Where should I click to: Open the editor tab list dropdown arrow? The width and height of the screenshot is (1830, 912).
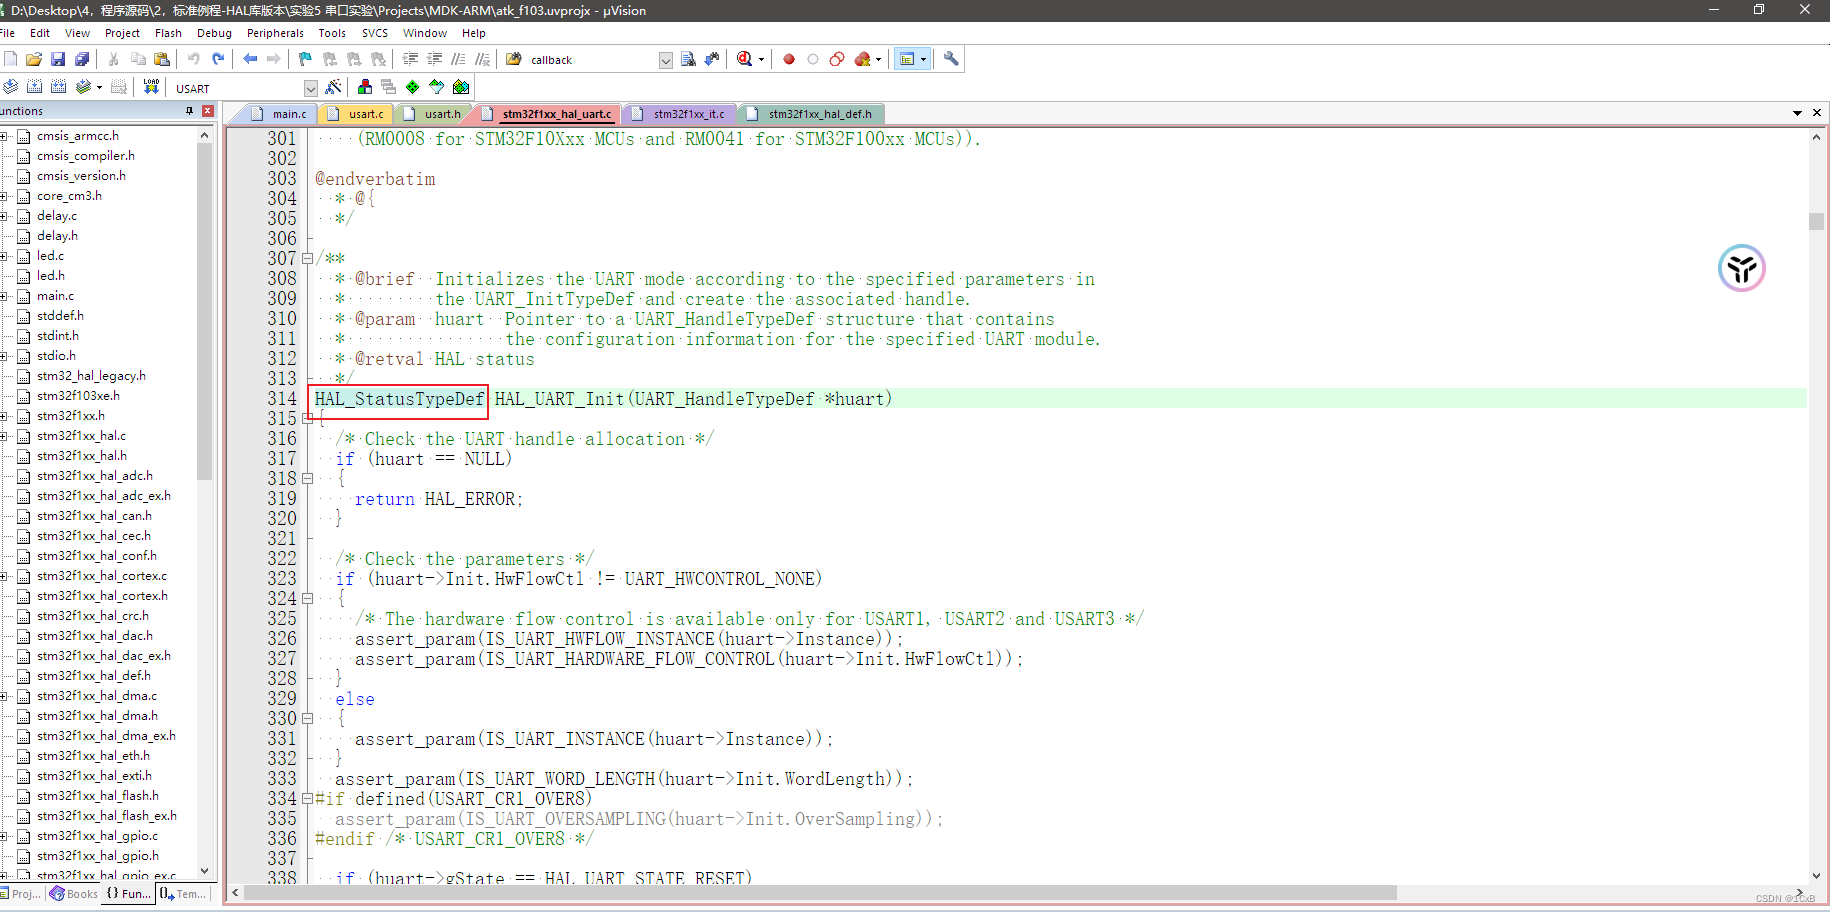(x=1797, y=113)
